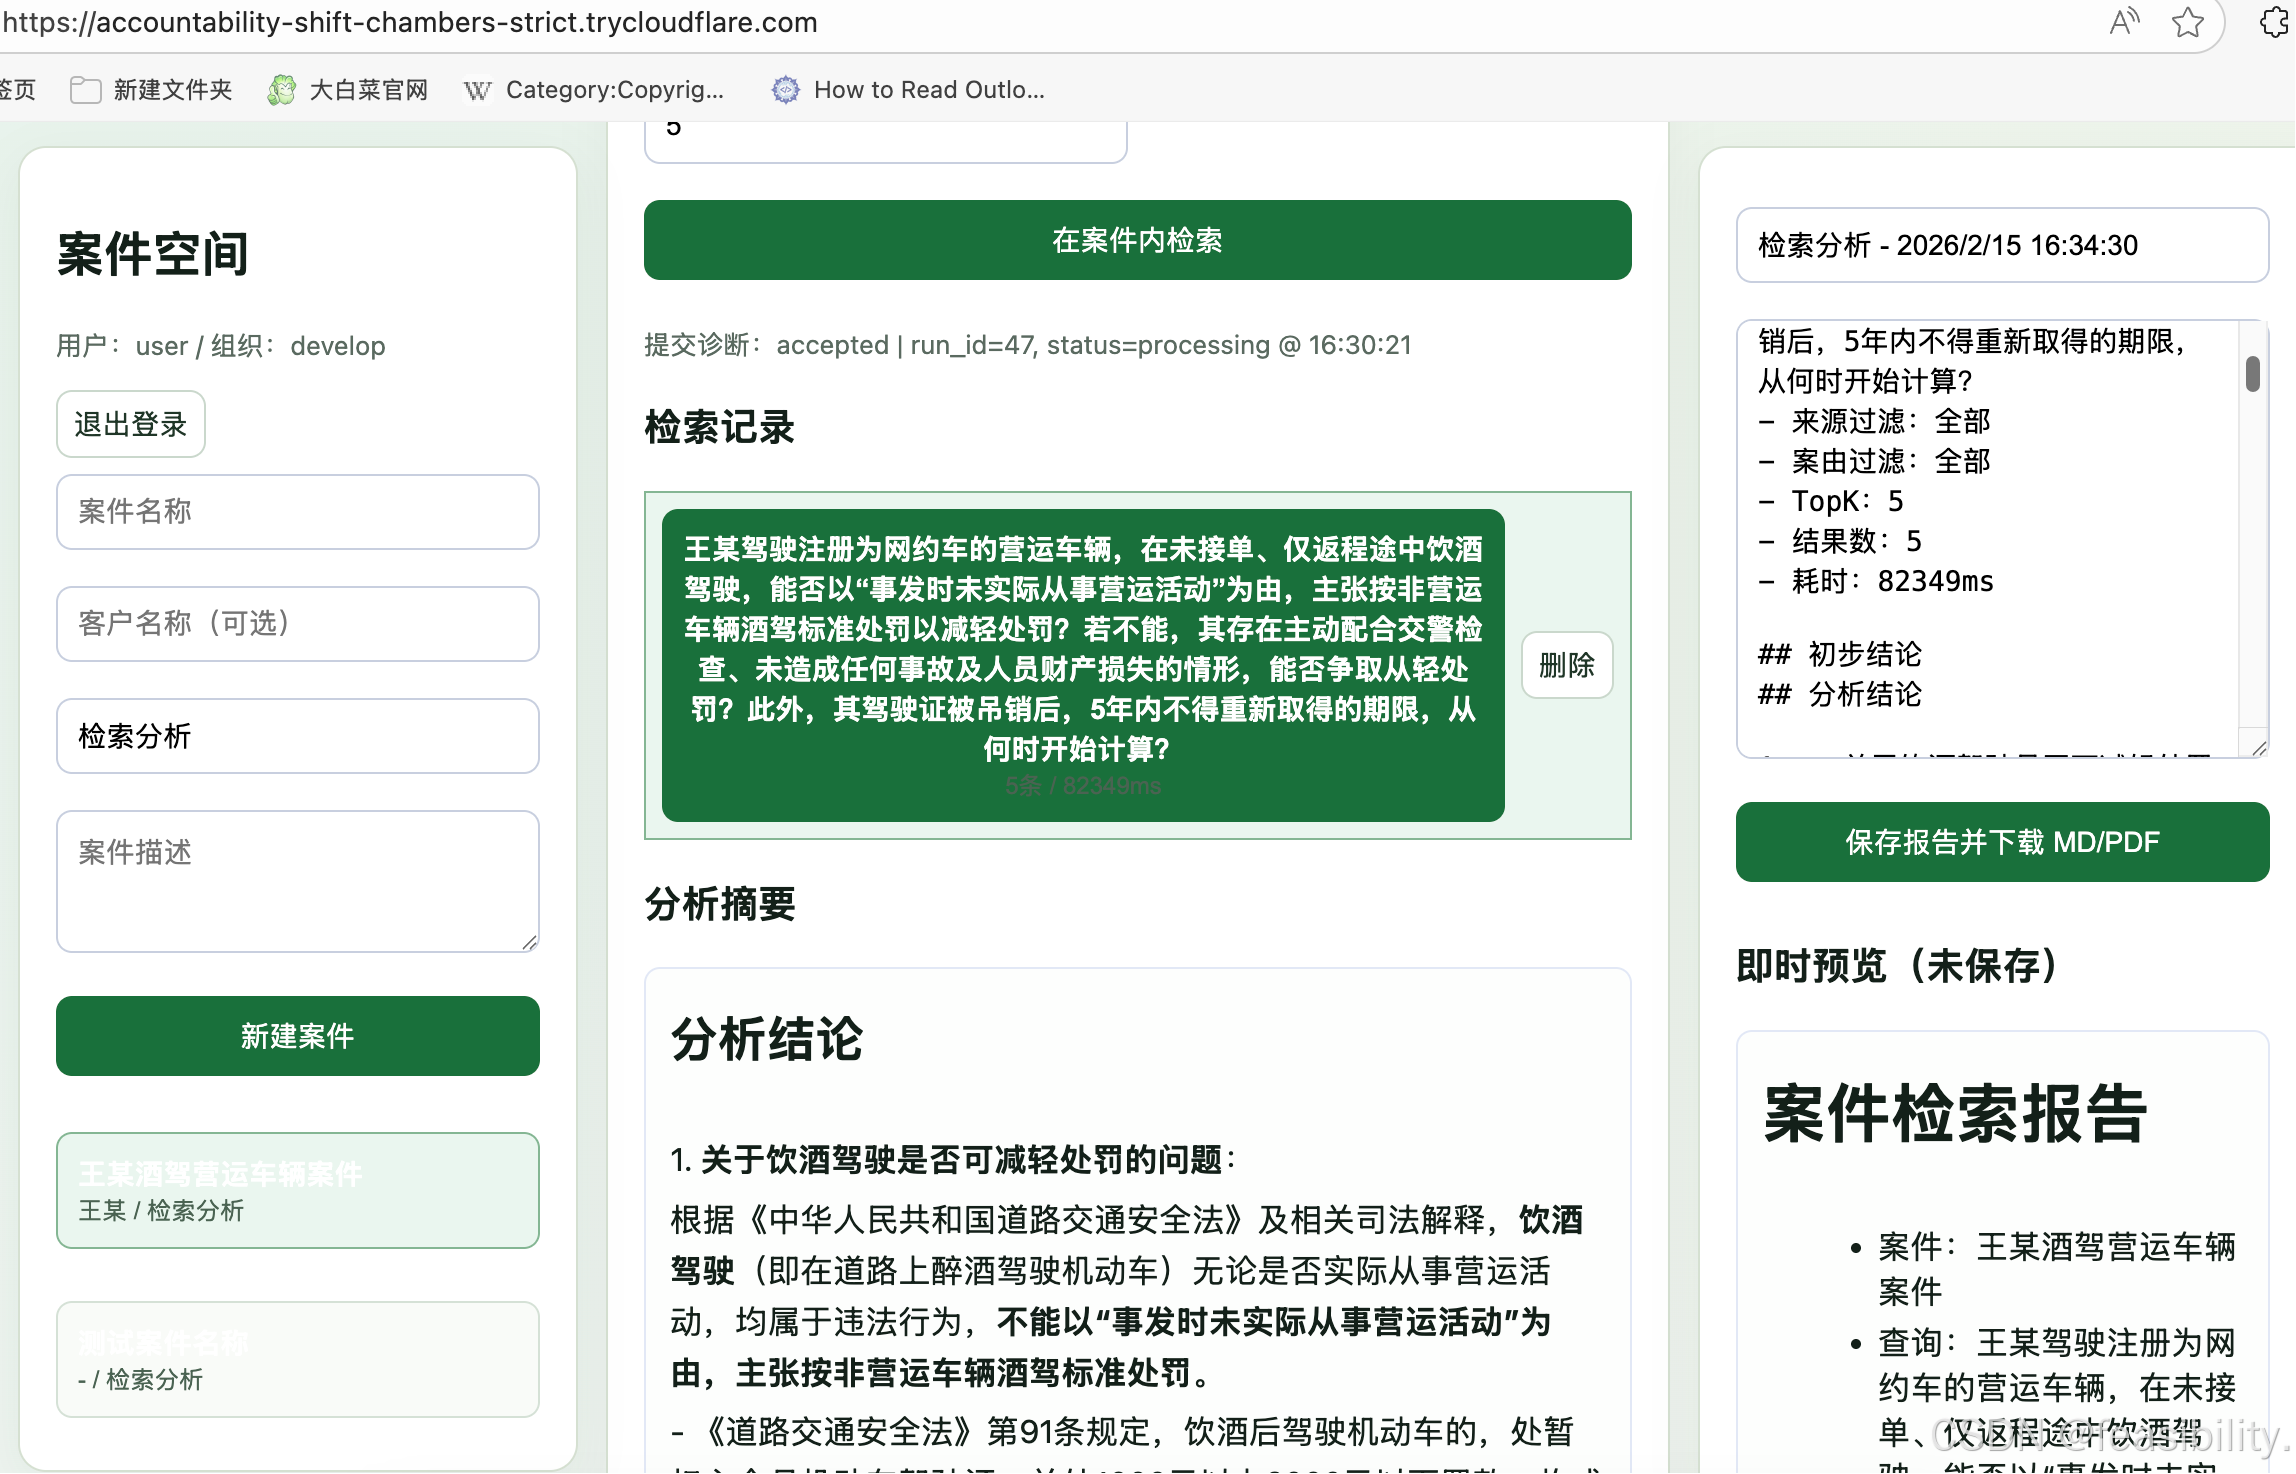Open the browser extensions puzzle icon

coord(2275,22)
